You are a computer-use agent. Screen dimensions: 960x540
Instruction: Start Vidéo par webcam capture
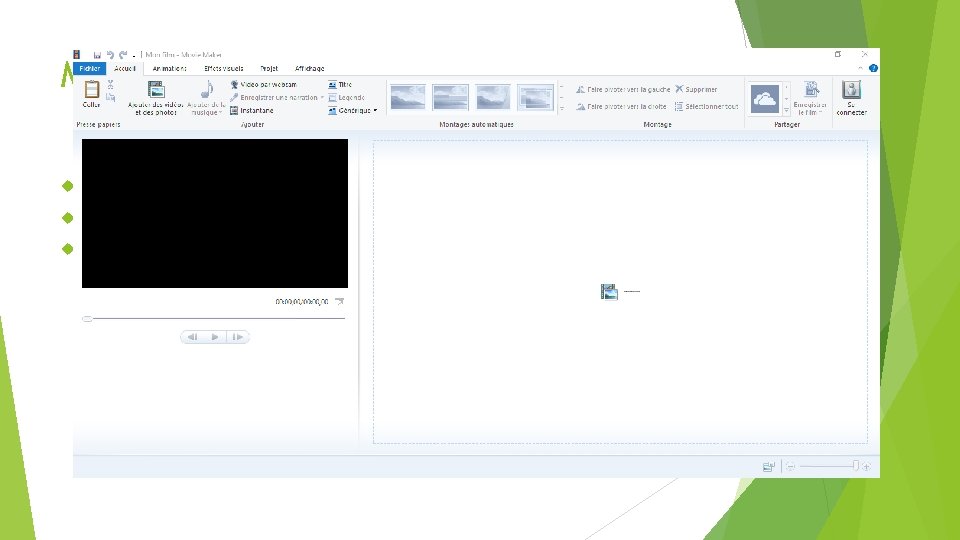[263, 84]
